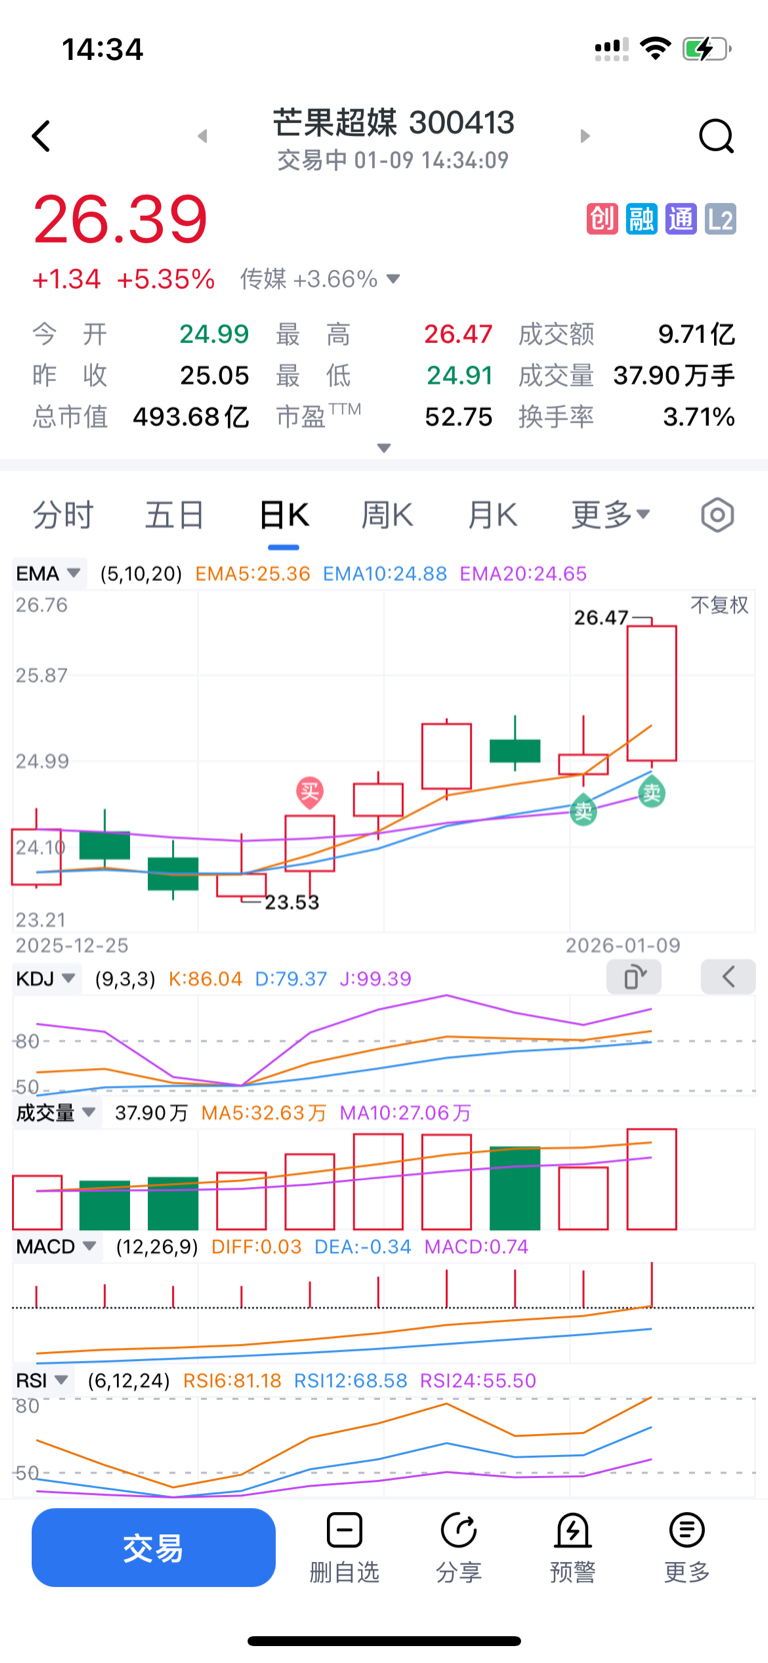Go to previous stock left triangle

(x=202, y=136)
